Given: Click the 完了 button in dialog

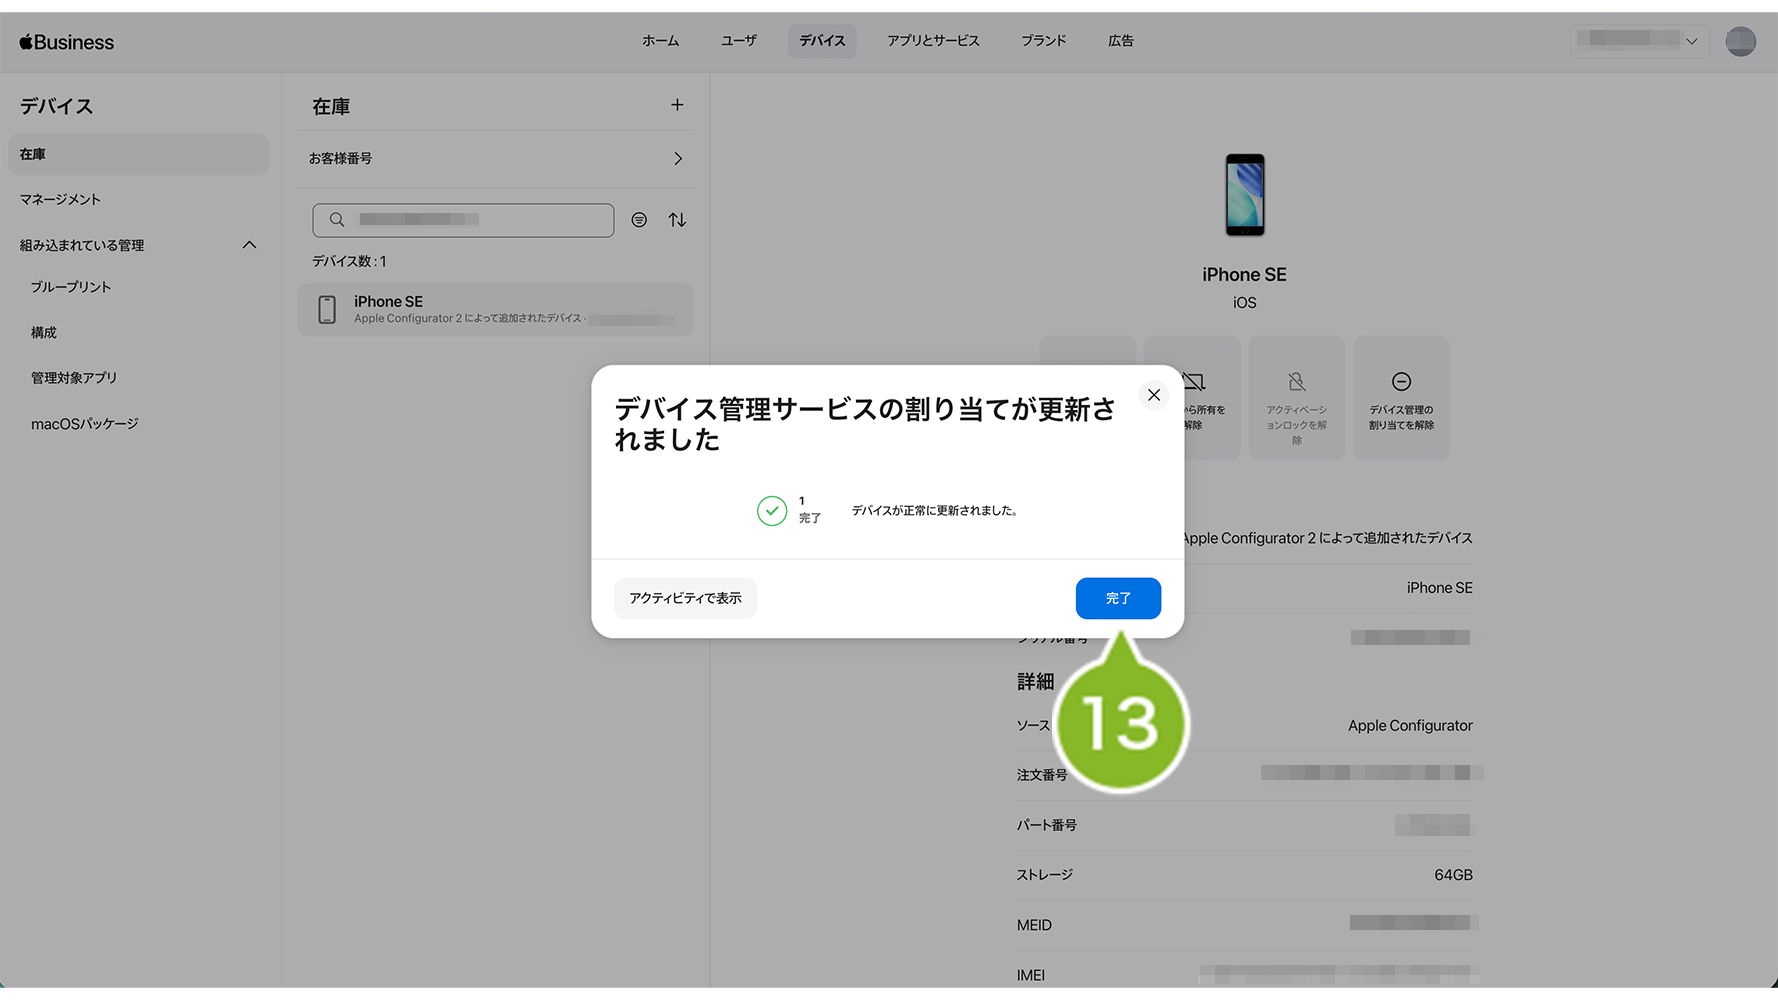Looking at the screenshot, I should (x=1117, y=598).
